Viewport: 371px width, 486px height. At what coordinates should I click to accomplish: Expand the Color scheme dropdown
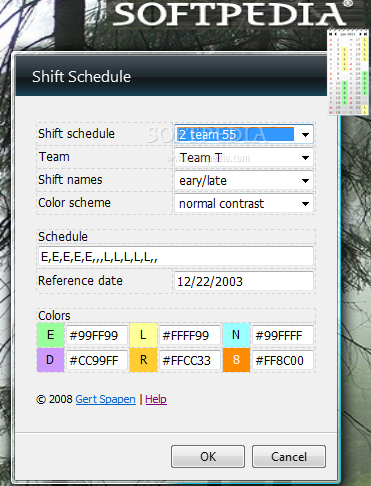click(x=244, y=203)
